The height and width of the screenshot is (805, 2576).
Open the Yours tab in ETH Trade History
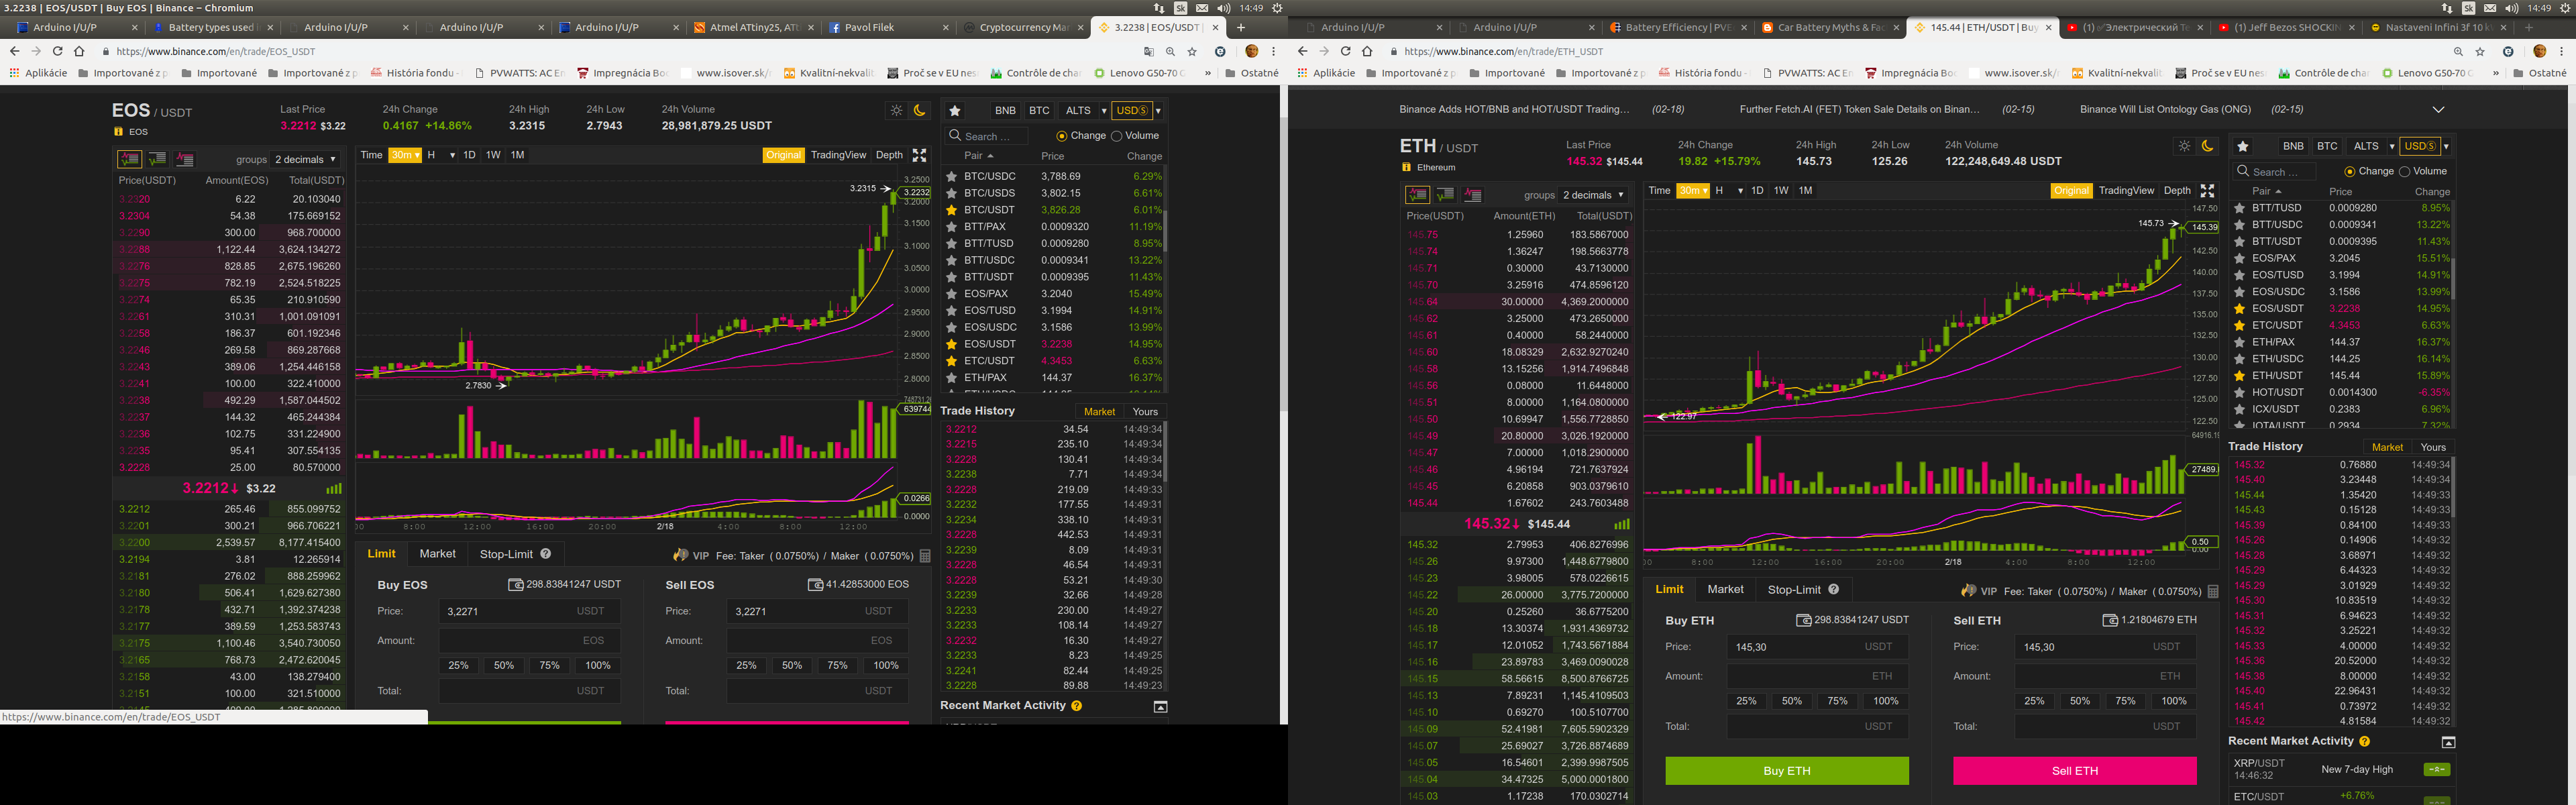[2432, 447]
